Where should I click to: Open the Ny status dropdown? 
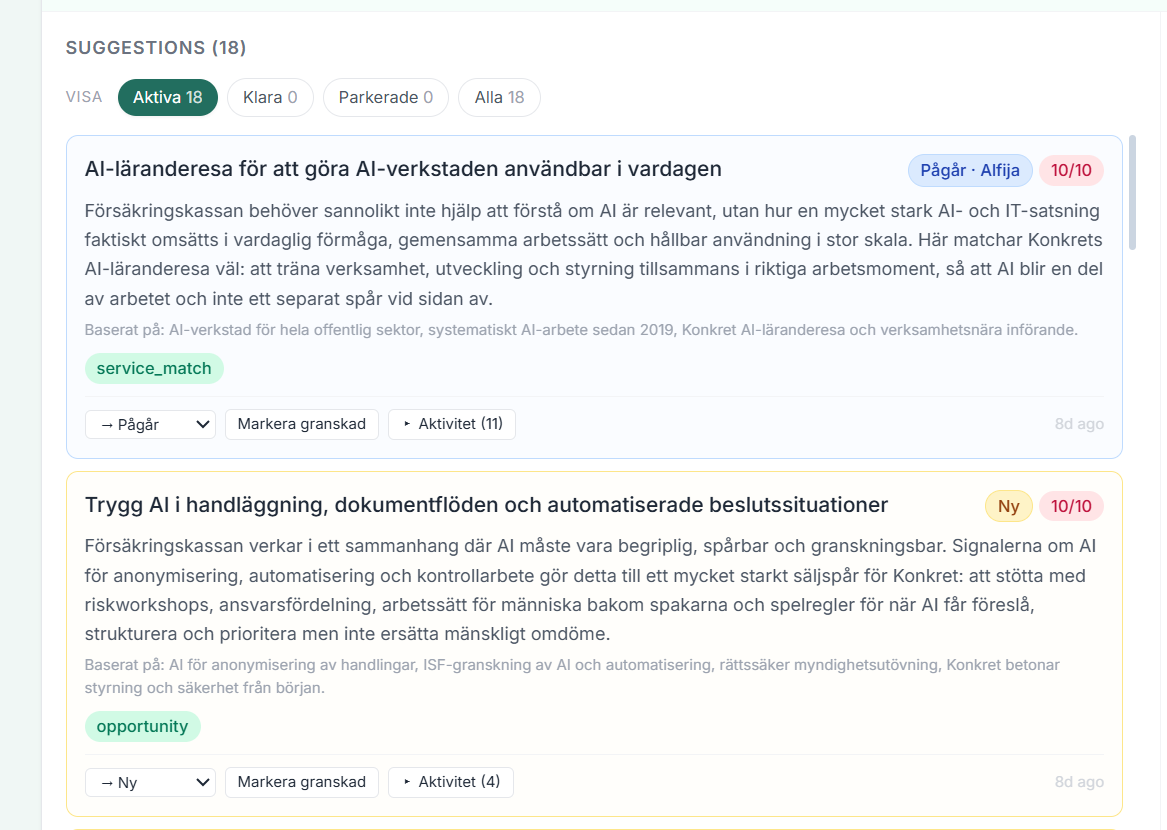tap(150, 782)
